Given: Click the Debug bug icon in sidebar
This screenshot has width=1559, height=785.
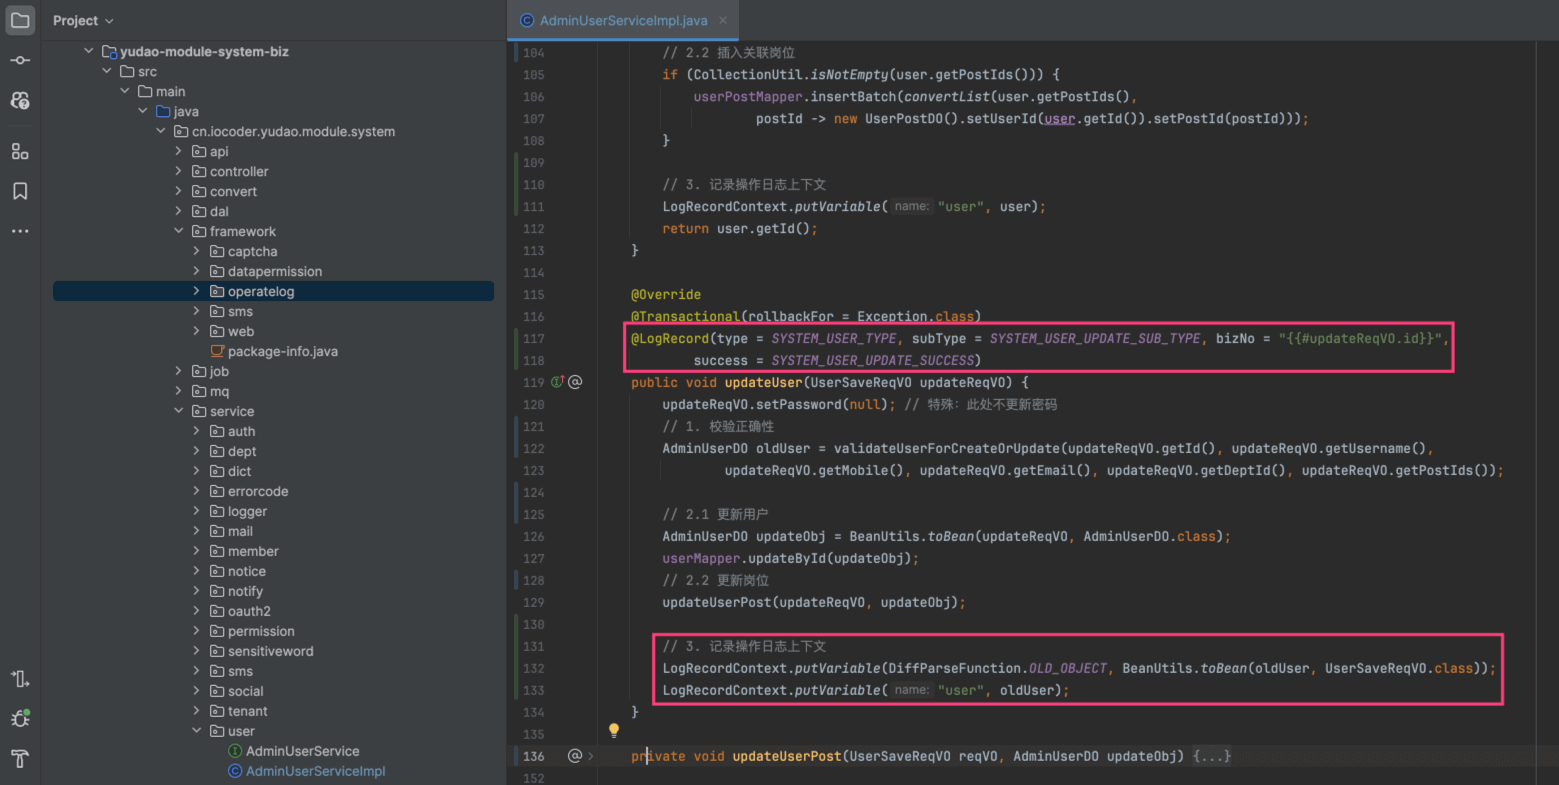Looking at the screenshot, I should click(20, 718).
